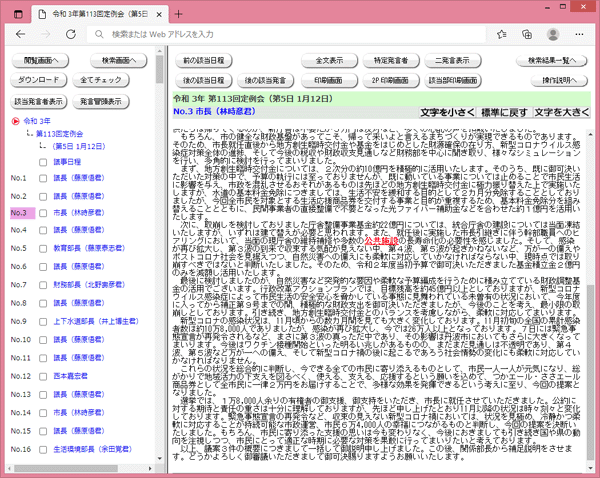Tick the 議事日程 checkbox
600x478 pixels.
tap(43, 162)
